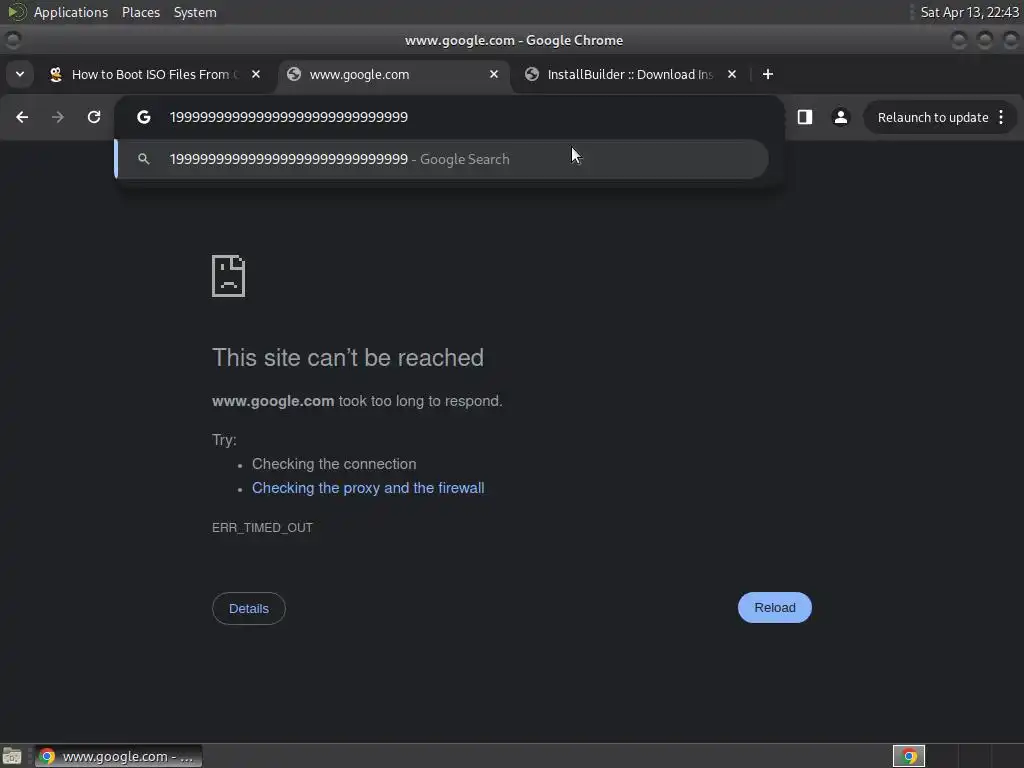The image size is (1024, 768).
Task: Click the Google G icon in address bar
Action: click(x=144, y=117)
